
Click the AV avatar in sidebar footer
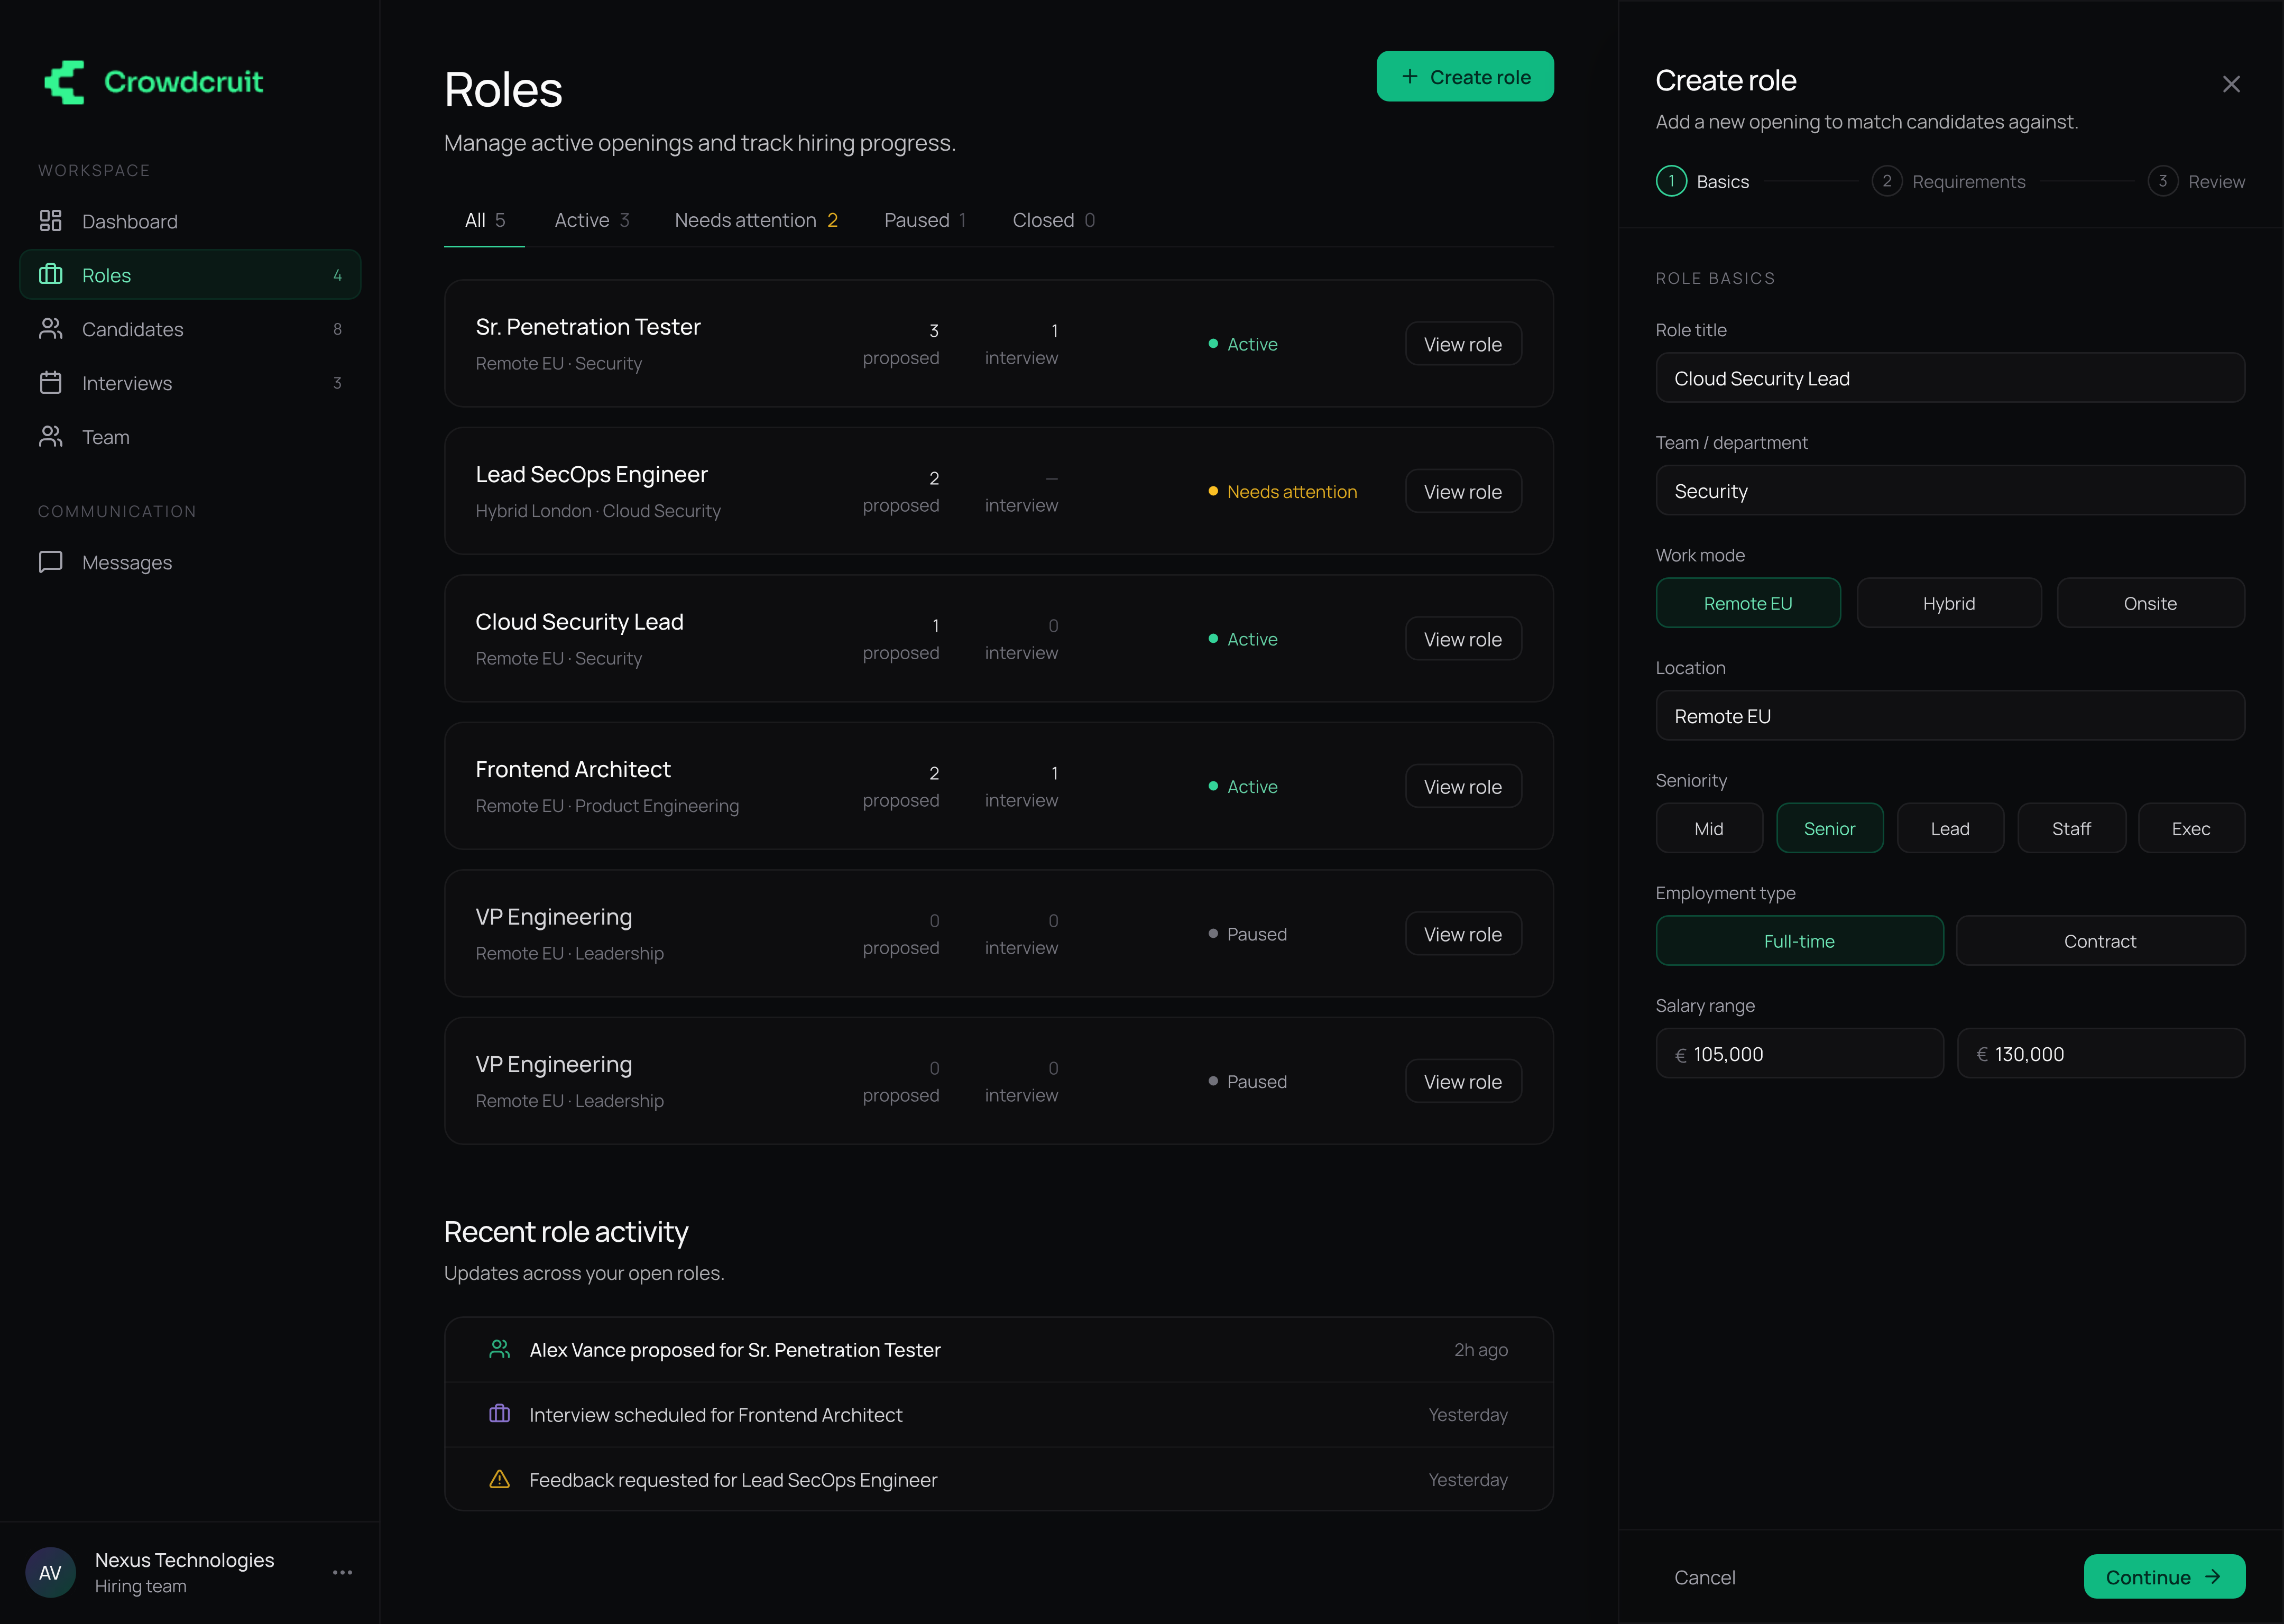pos(50,1572)
